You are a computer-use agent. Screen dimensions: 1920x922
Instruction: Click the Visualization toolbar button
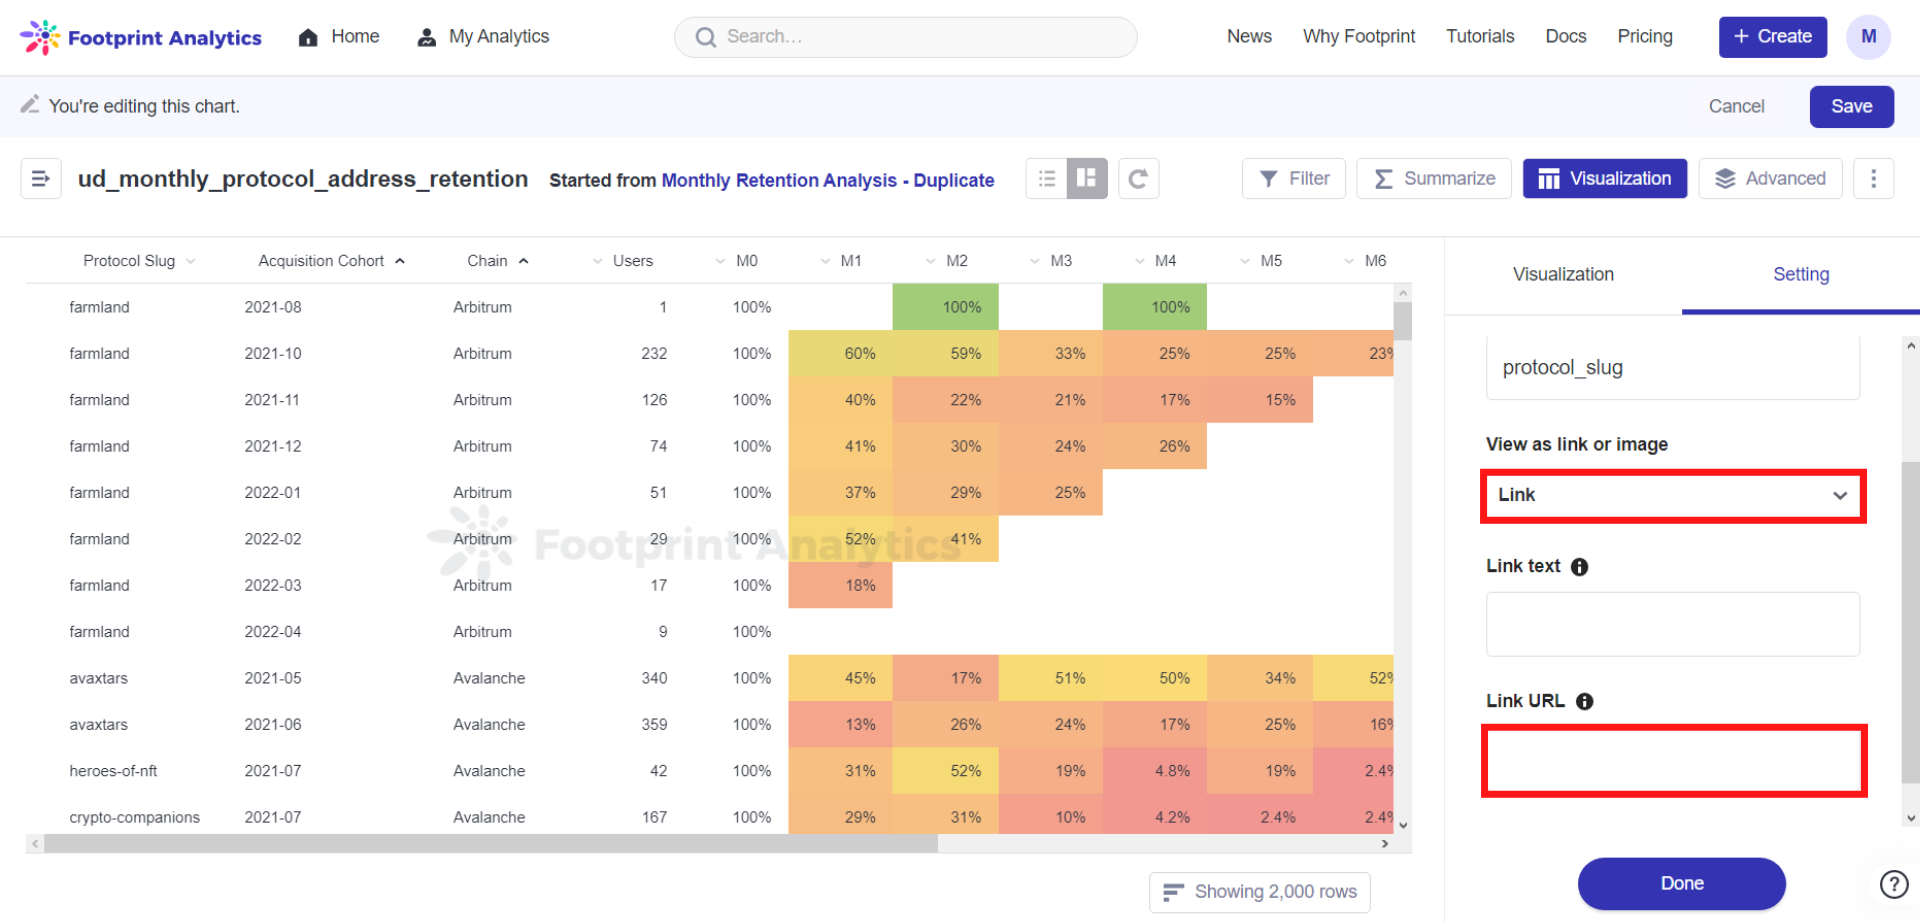1605,179
